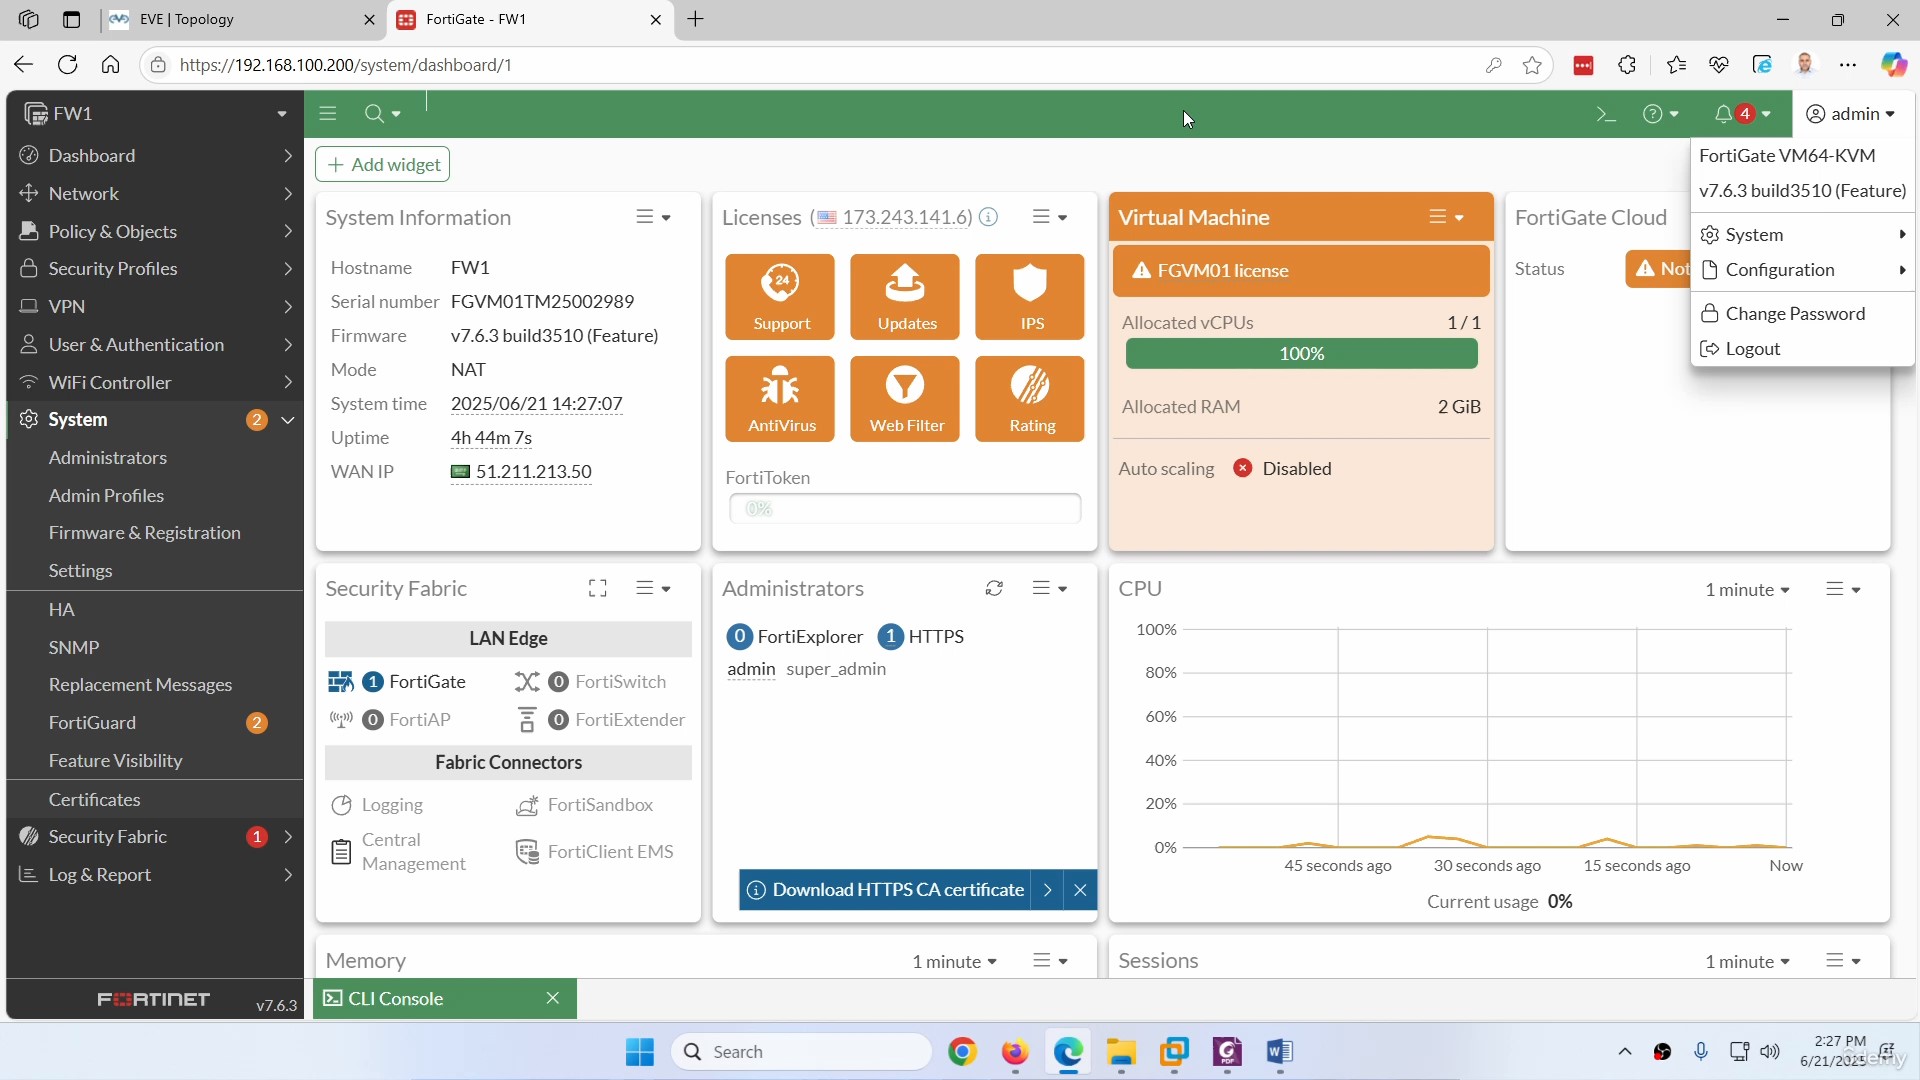The width and height of the screenshot is (1920, 1080).
Task: Switch to the EVE | Topology tab
Action: click(244, 20)
